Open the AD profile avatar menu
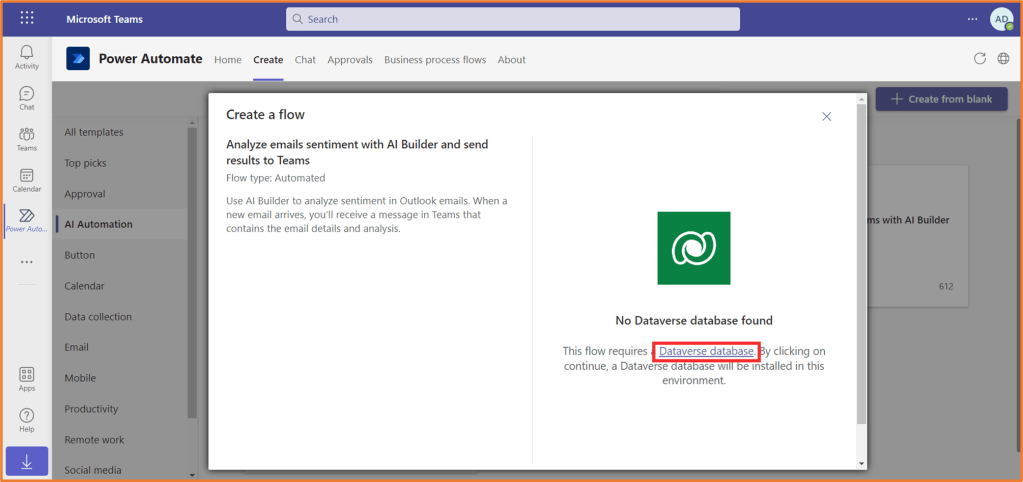1023x482 pixels. click(1001, 19)
